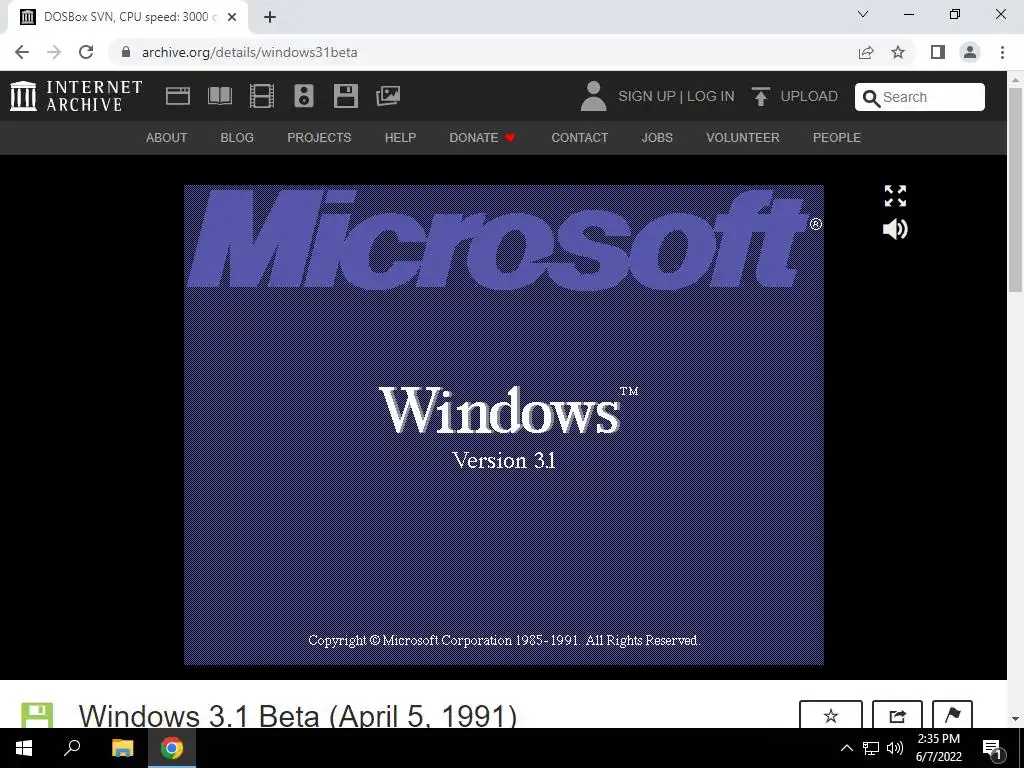1024x768 pixels.
Task: Enter fullscreen mode for the emulator
Action: pos(895,195)
